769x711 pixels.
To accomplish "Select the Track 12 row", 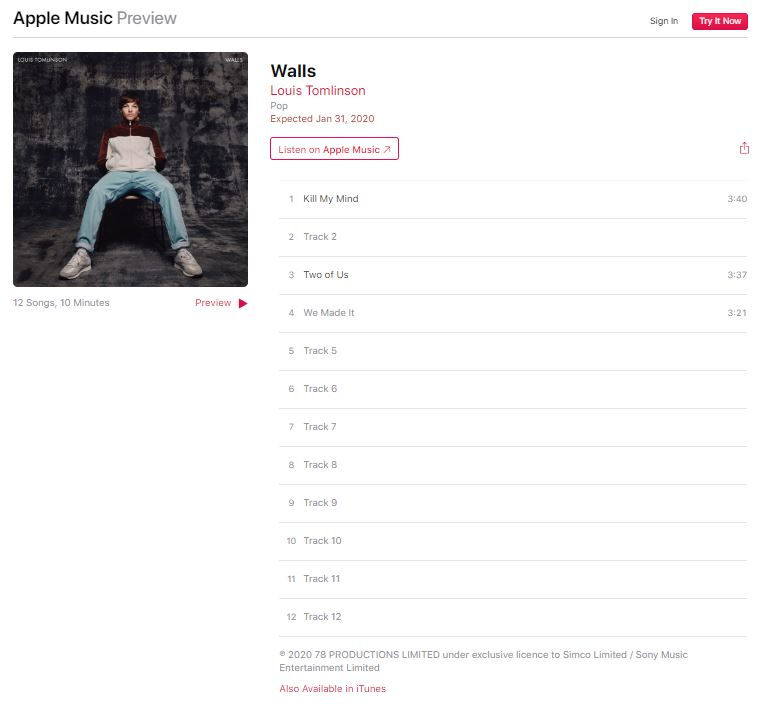I will (x=513, y=617).
